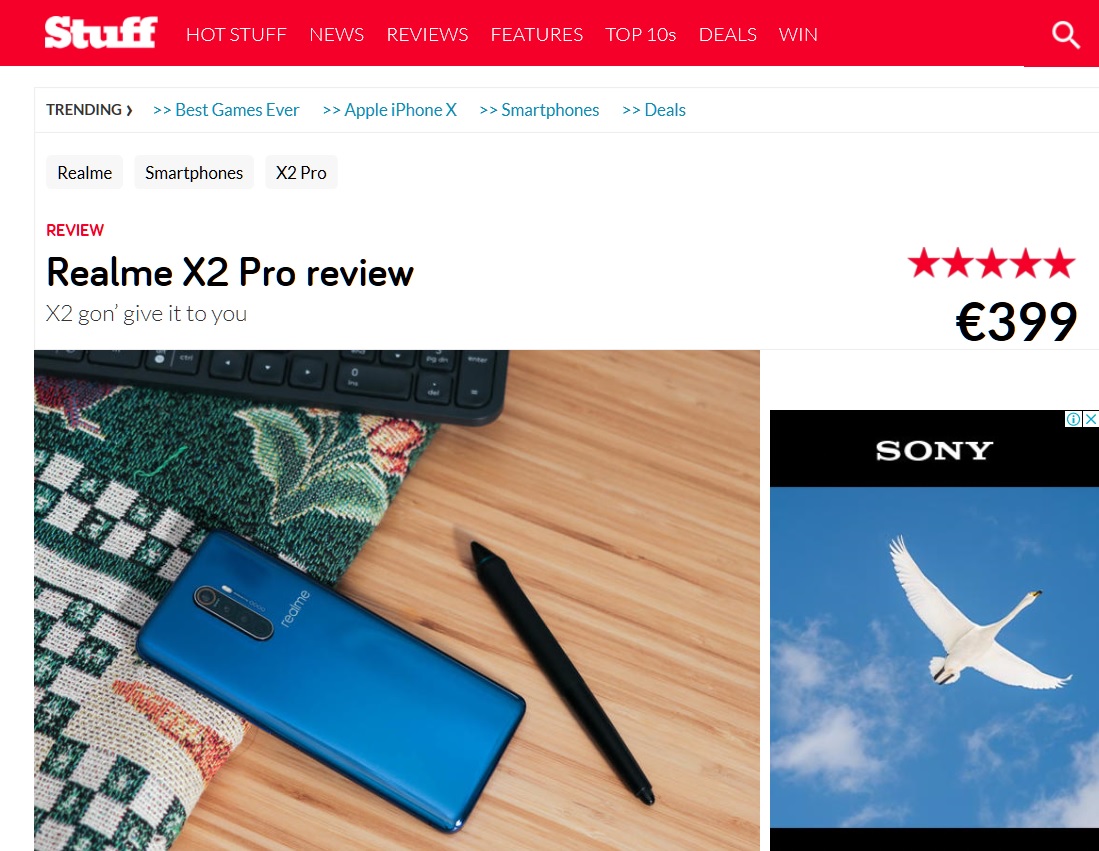Select the X2 Pro tag button

click(x=301, y=172)
